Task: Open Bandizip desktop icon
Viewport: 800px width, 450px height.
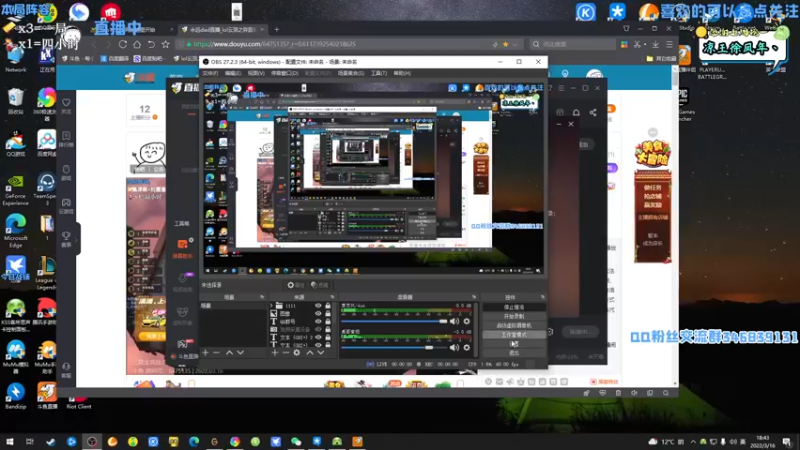Action: click(x=16, y=396)
